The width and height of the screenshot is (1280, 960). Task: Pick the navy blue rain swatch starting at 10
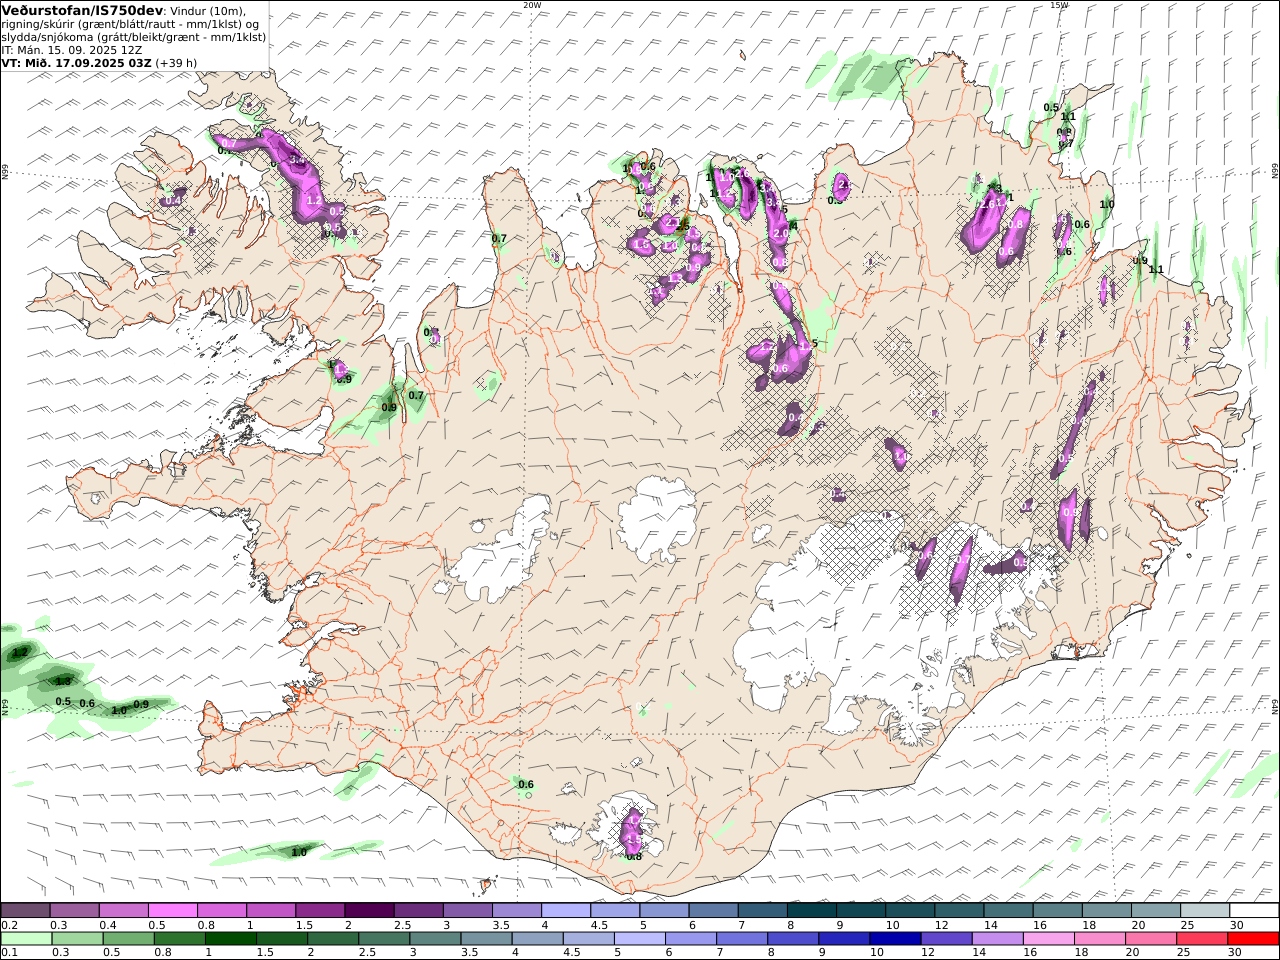pyautogui.click(x=895, y=938)
